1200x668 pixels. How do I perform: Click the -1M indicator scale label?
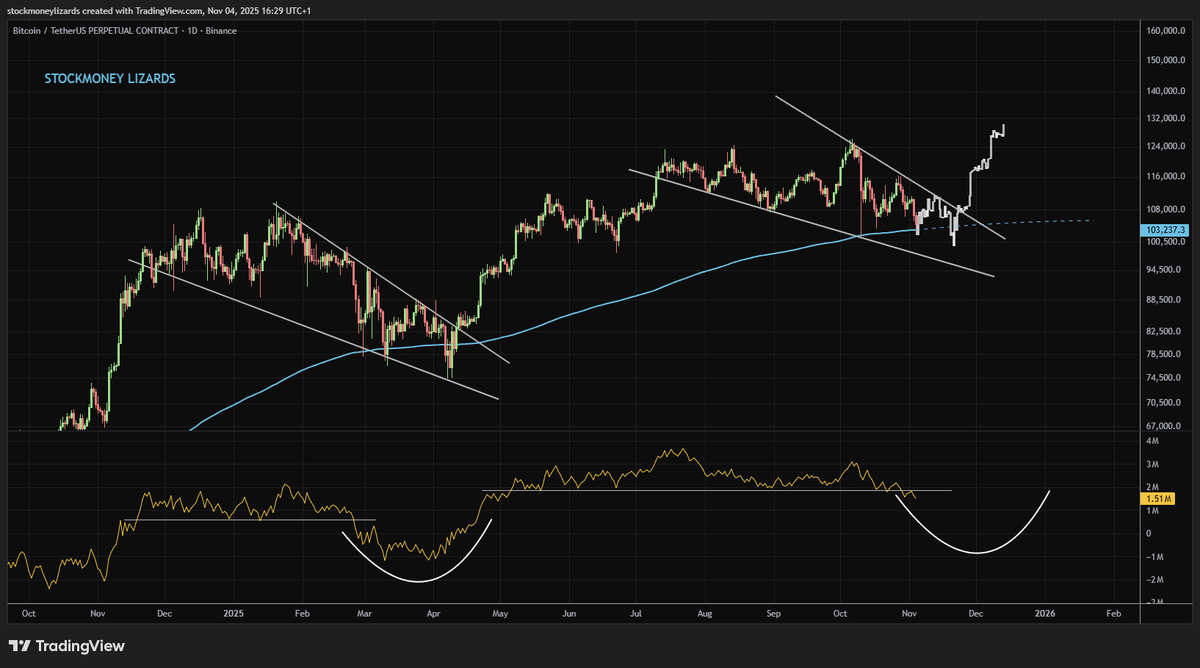(x=1153, y=557)
